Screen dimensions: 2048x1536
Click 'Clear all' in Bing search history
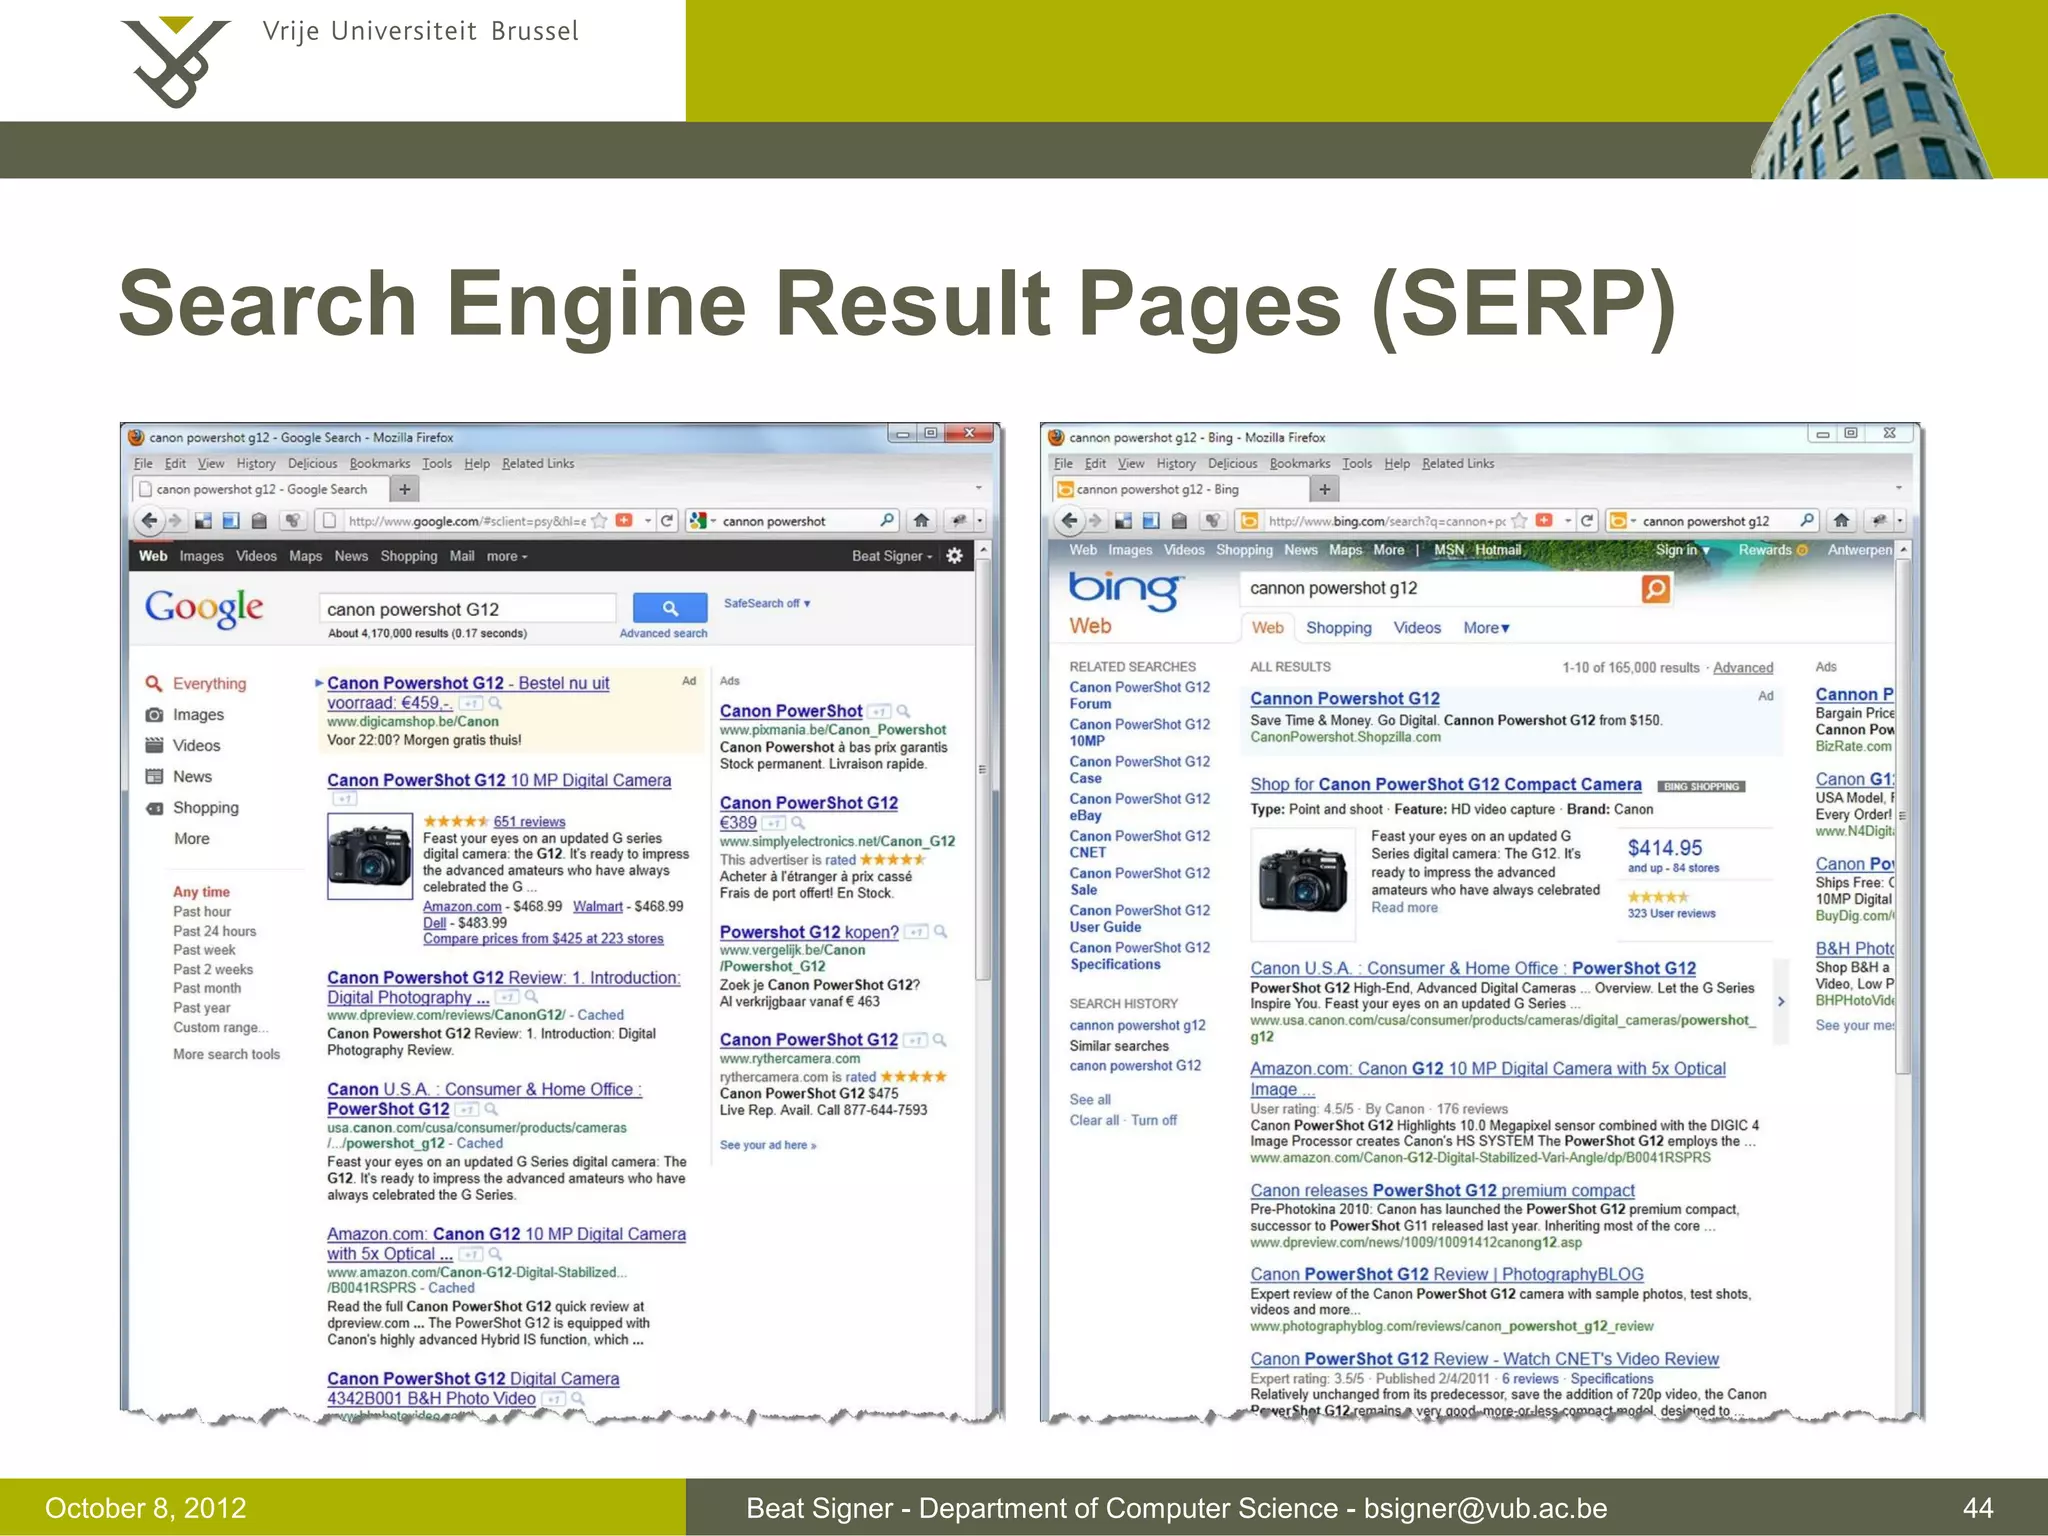point(1094,1120)
